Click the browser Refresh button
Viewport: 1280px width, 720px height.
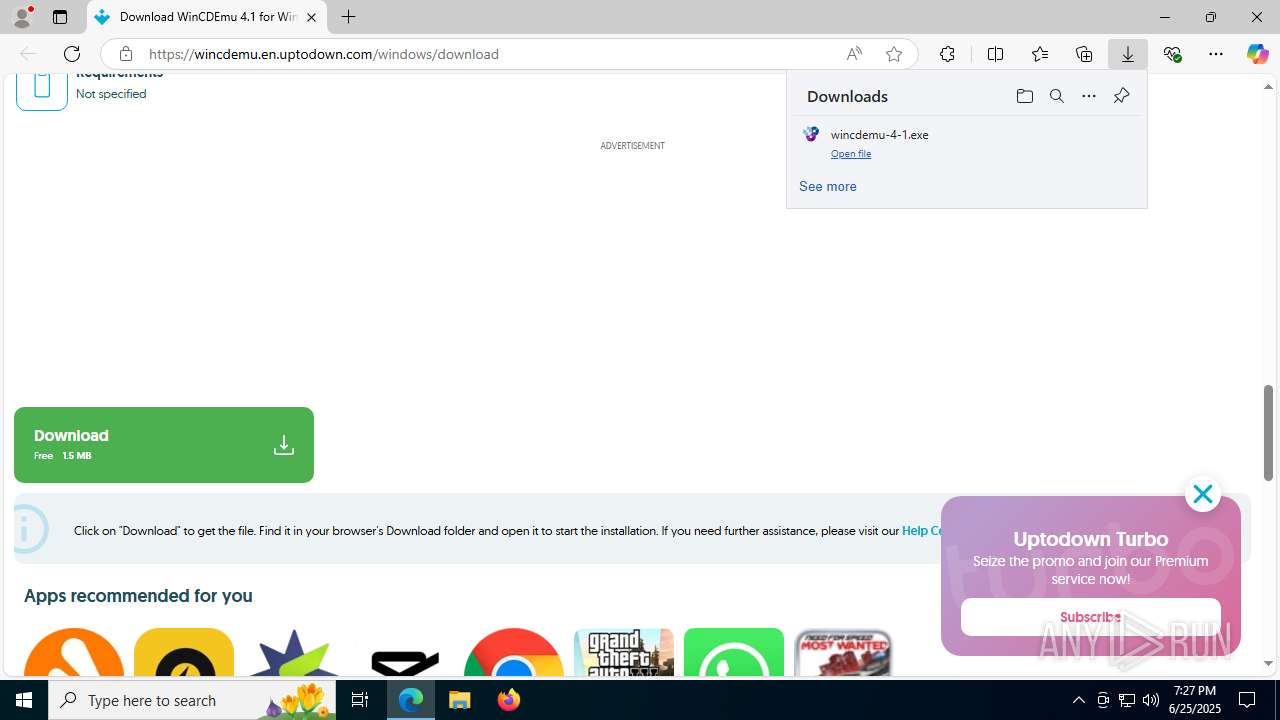tap(72, 54)
